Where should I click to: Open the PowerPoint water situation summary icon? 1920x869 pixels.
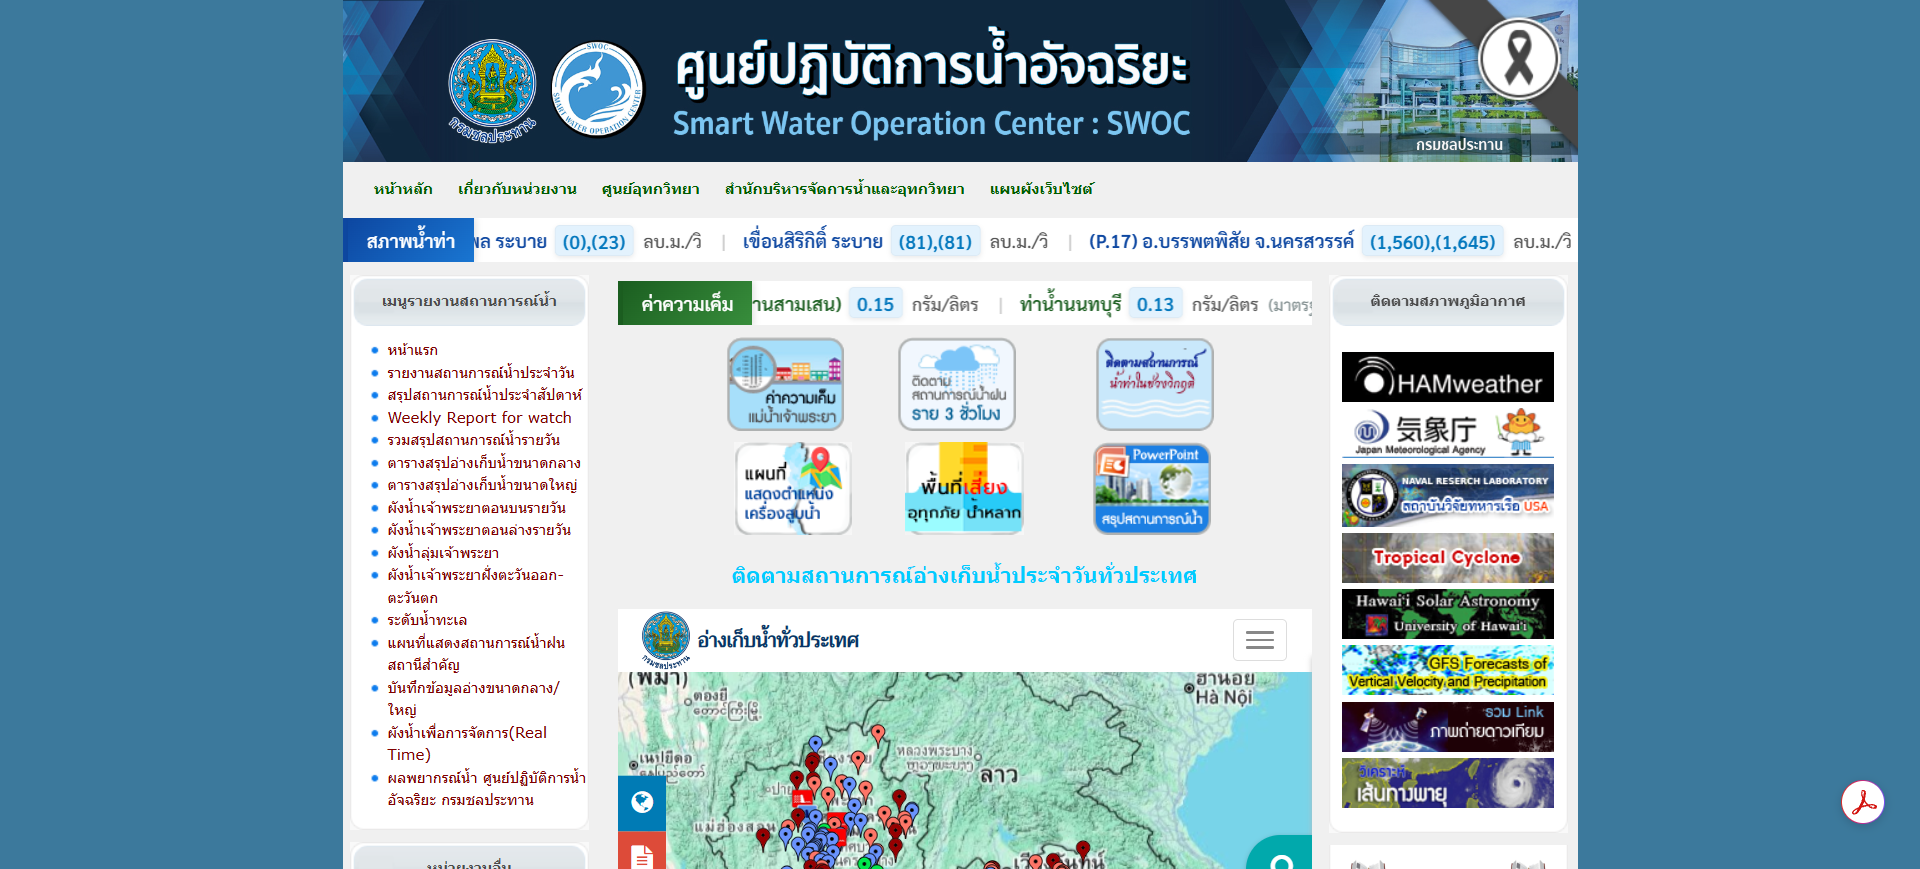coord(1152,489)
